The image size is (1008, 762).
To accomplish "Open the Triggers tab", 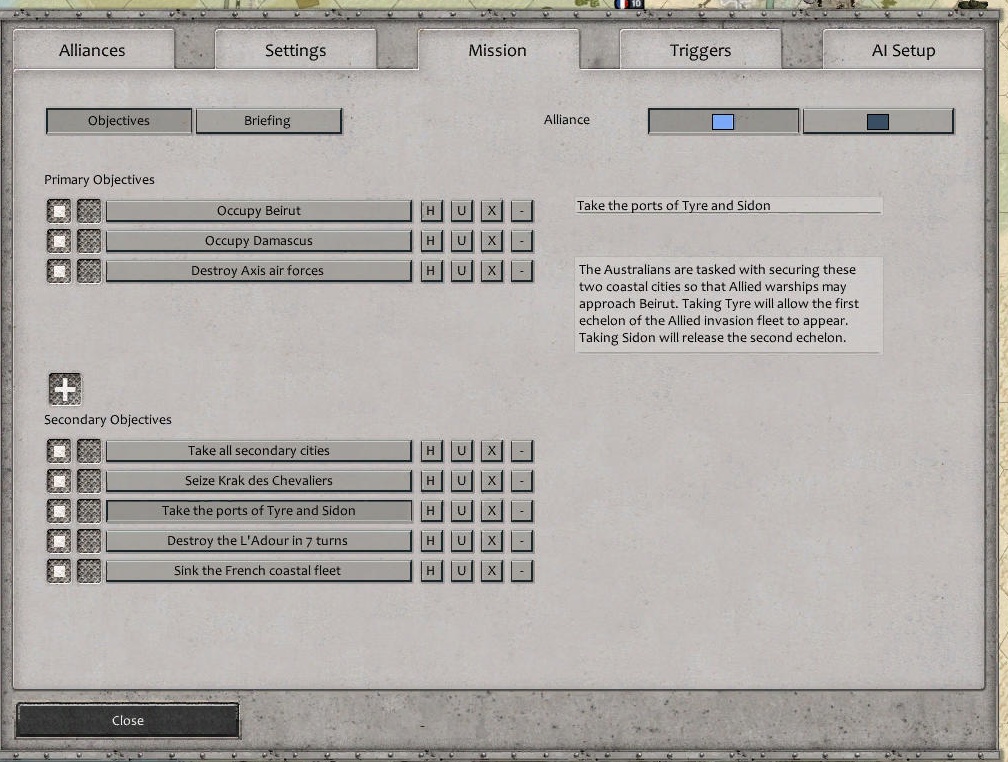I will (x=700, y=49).
